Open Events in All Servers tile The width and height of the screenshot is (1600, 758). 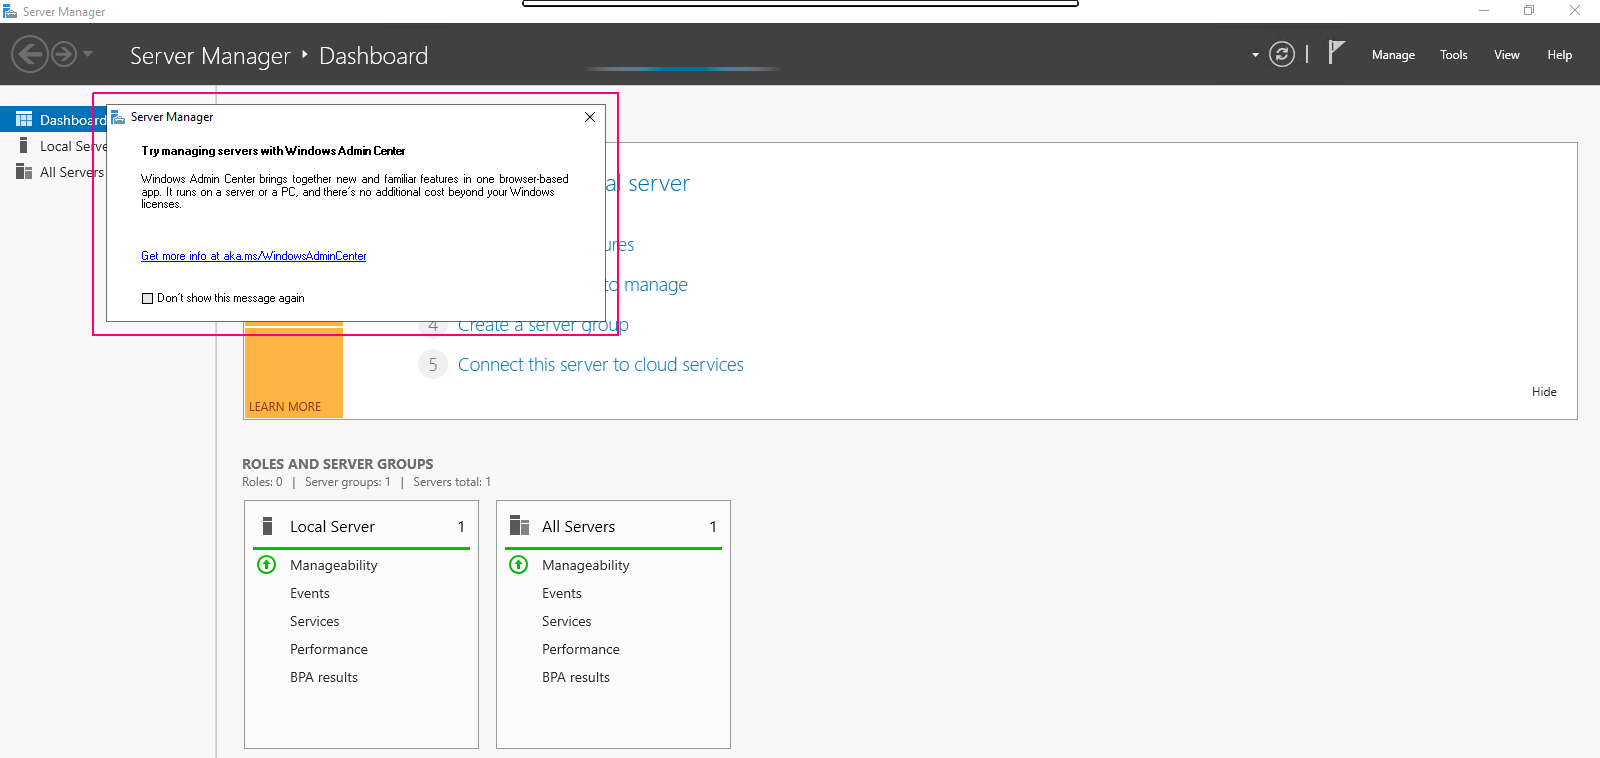(562, 593)
